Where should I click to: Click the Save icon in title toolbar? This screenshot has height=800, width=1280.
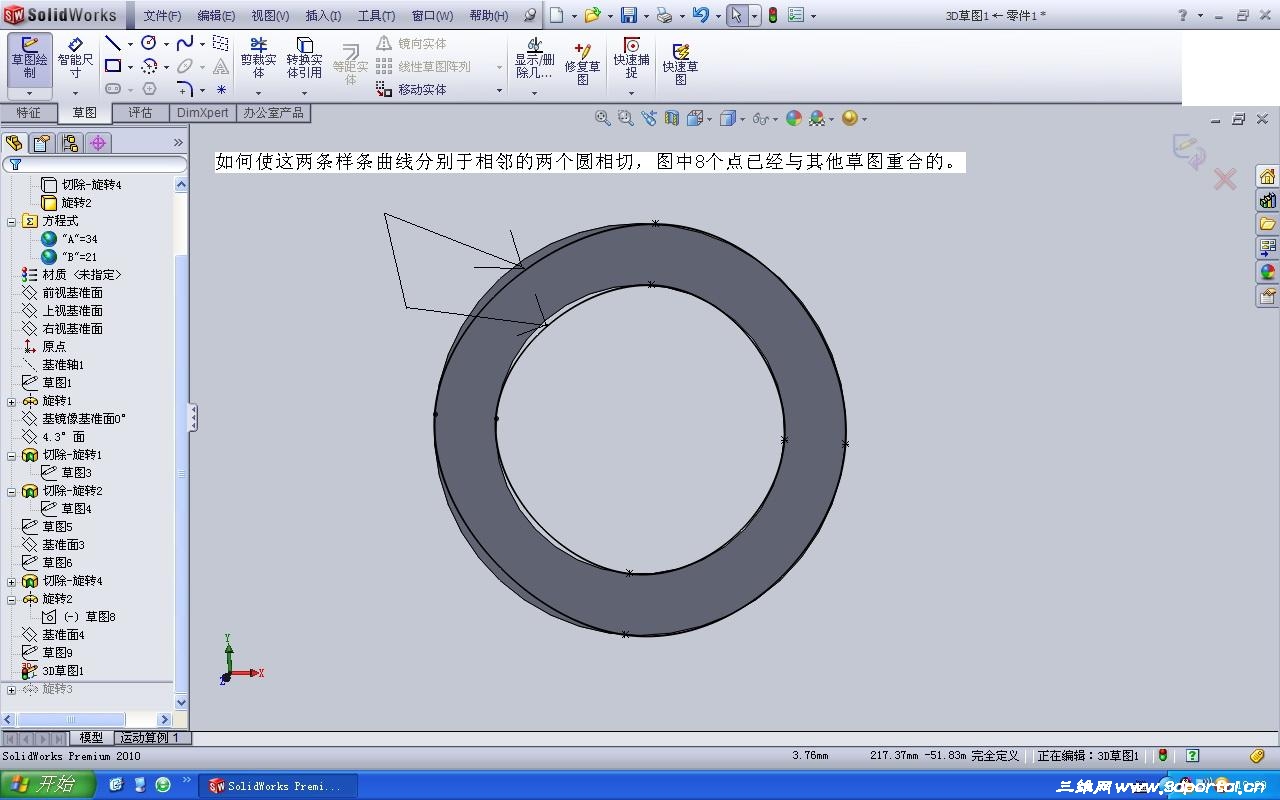click(629, 15)
